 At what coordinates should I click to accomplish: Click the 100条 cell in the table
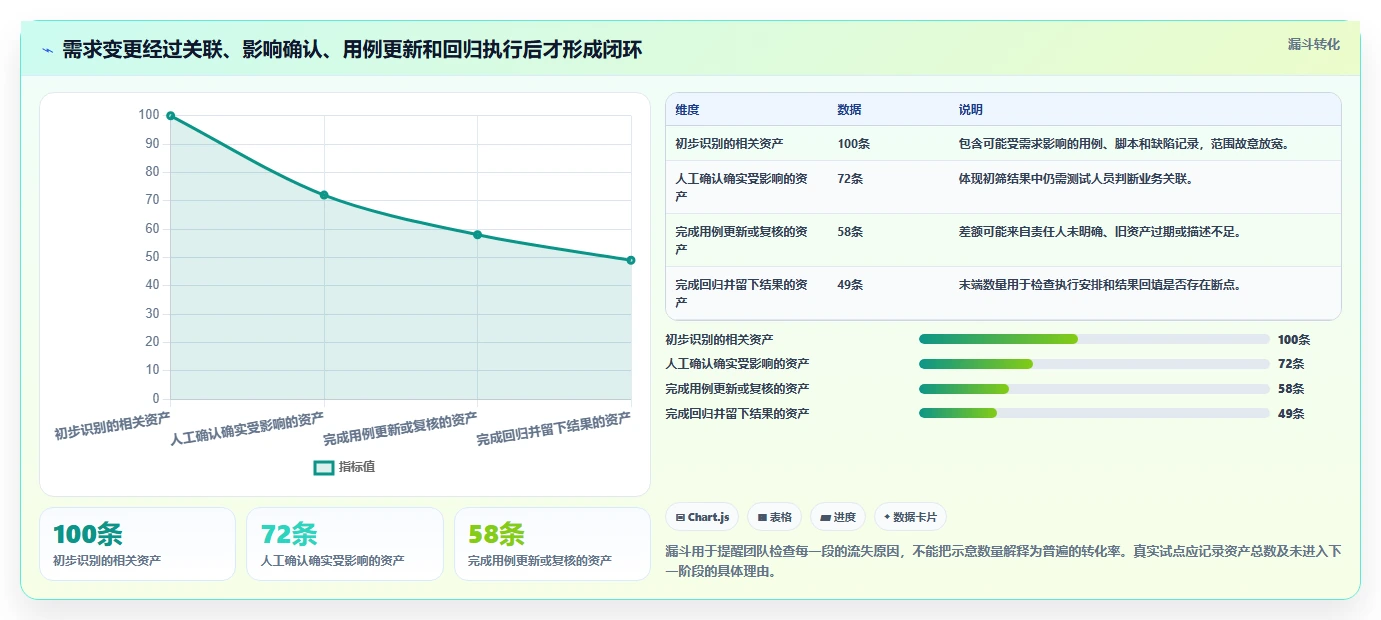point(853,144)
